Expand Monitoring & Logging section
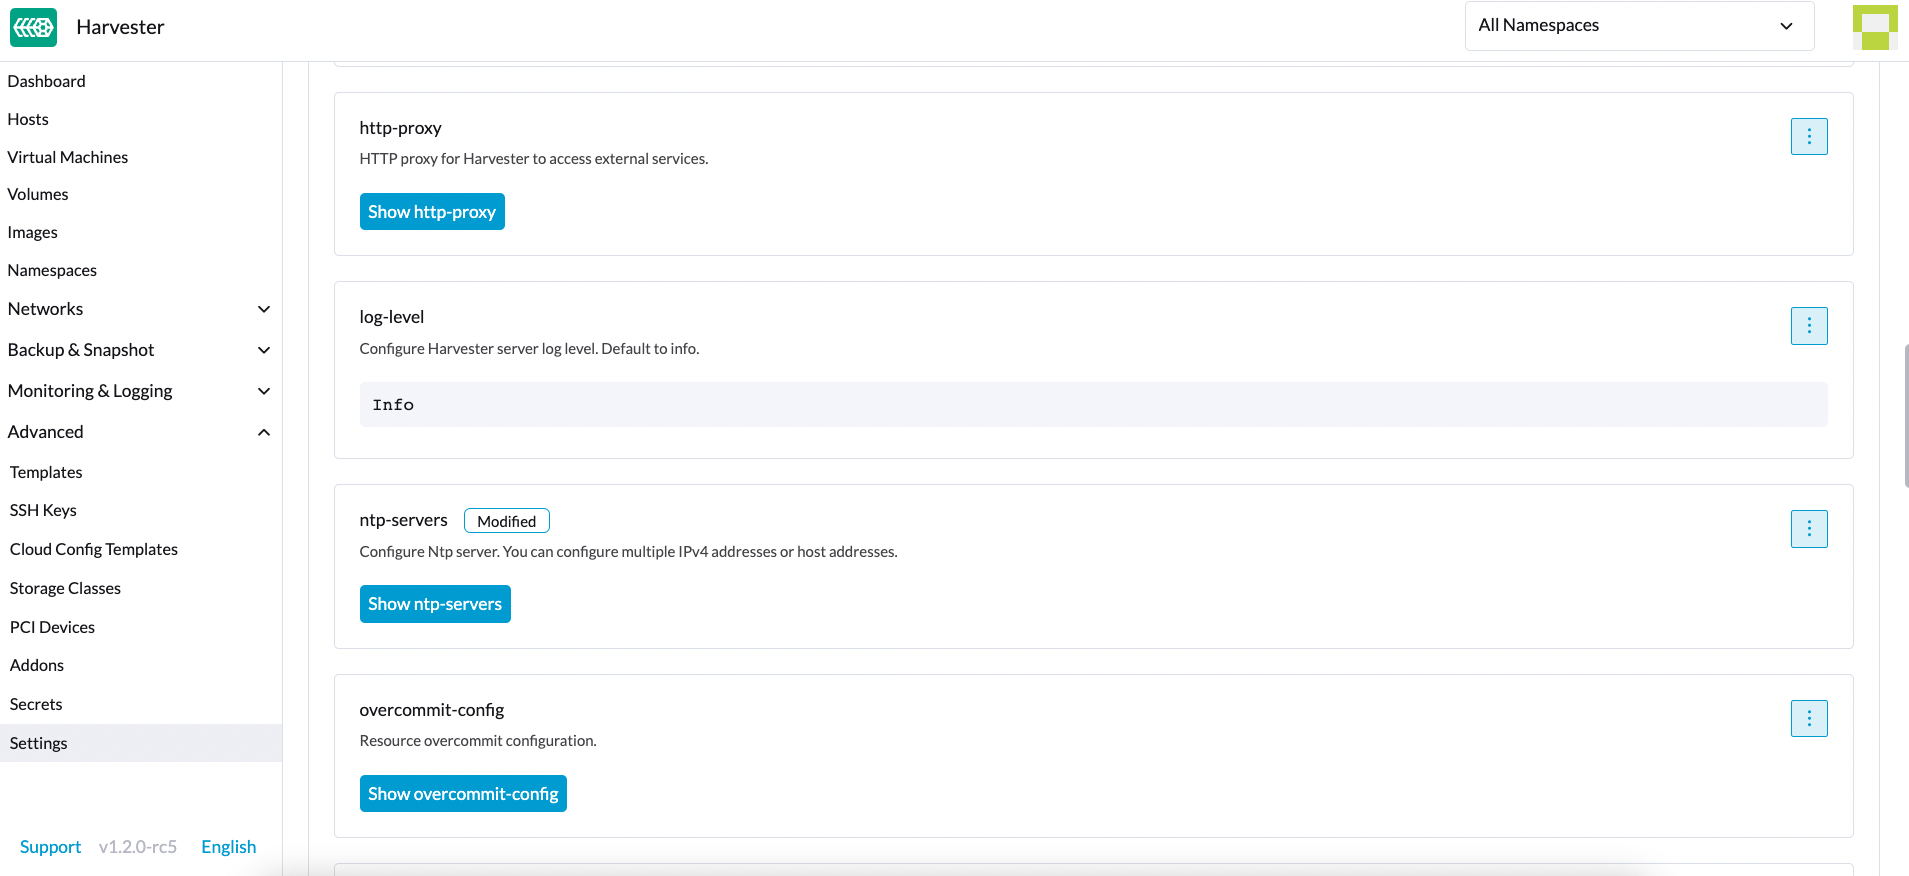Image resolution: width=1909 pixels, height=876 pixels. (x=263, y=391)
